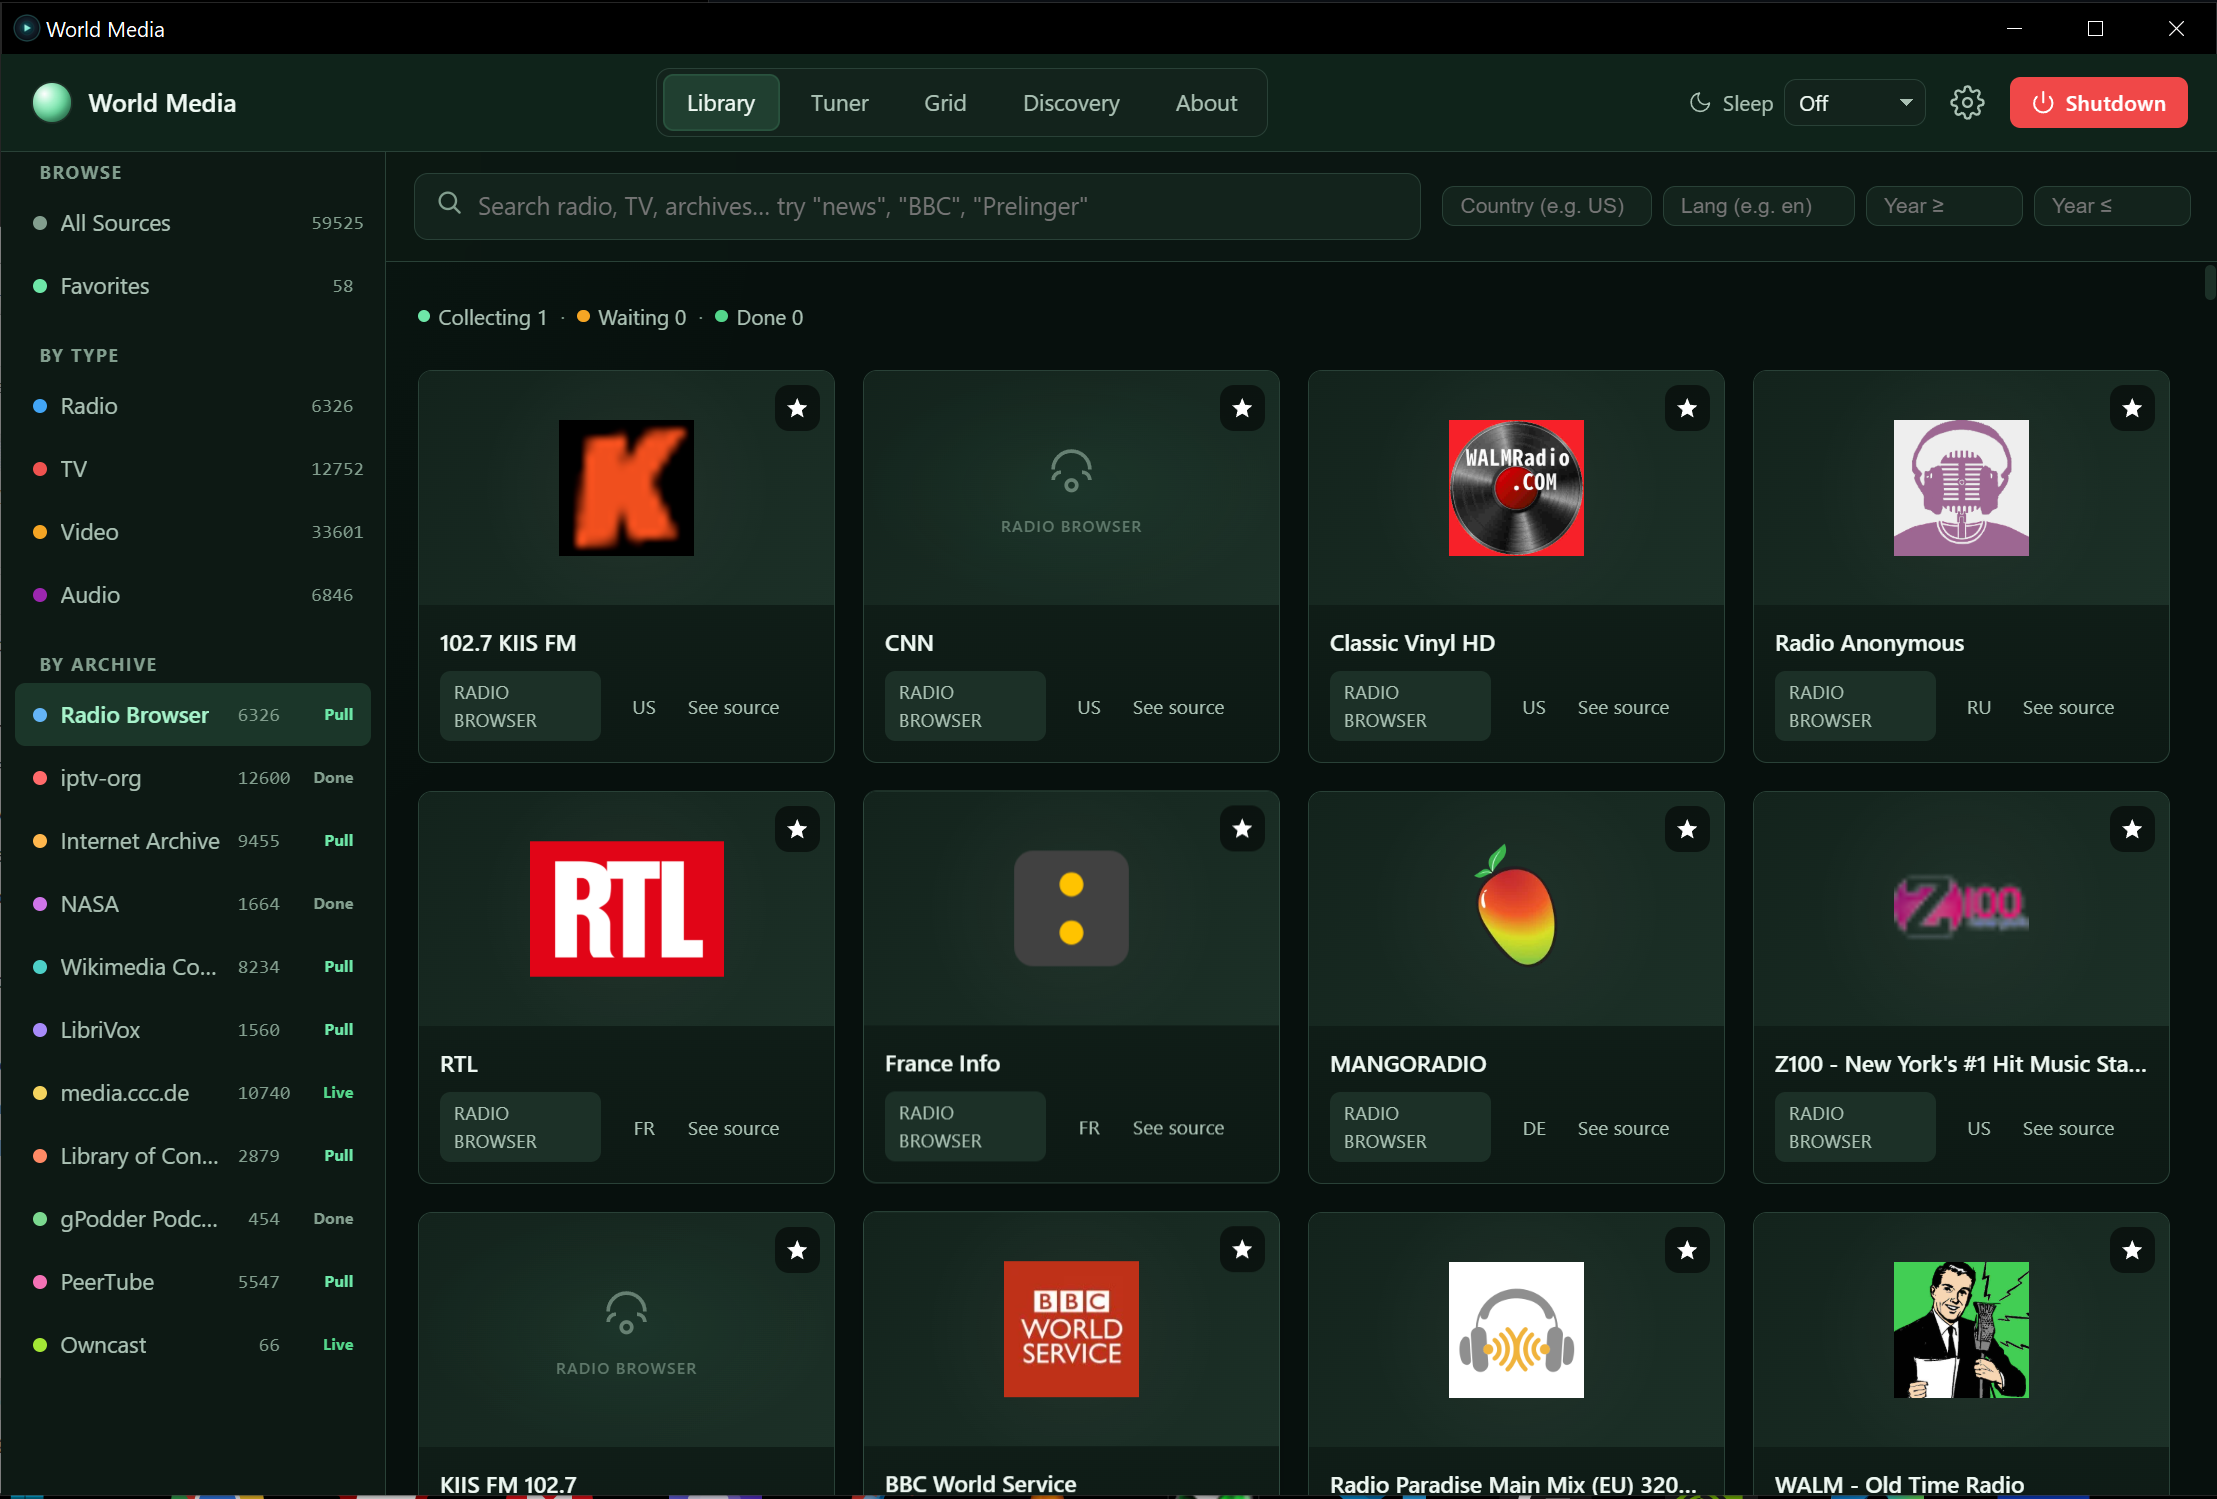Click the search magnifier icon

(450, 204)
